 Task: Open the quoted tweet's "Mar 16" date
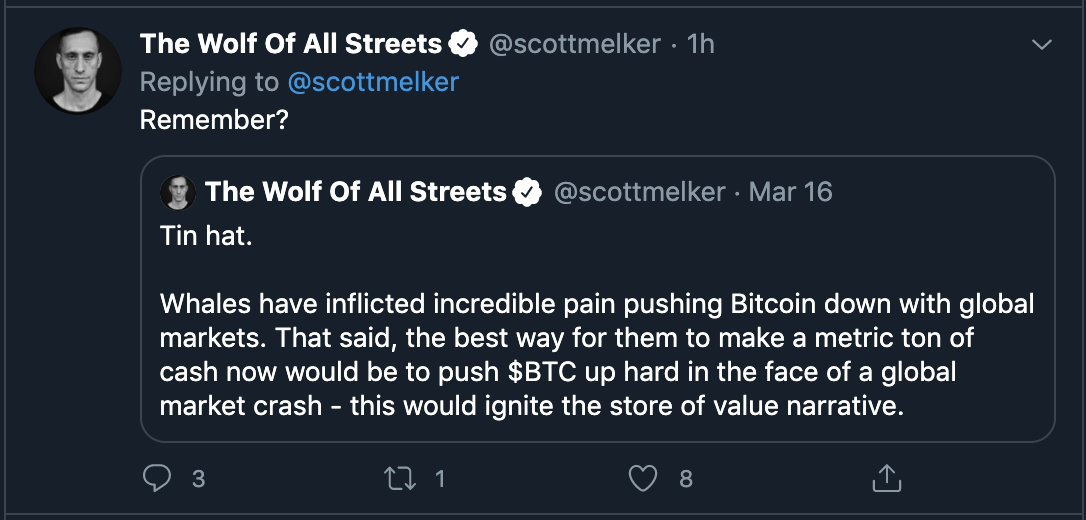tap(790, 192)
